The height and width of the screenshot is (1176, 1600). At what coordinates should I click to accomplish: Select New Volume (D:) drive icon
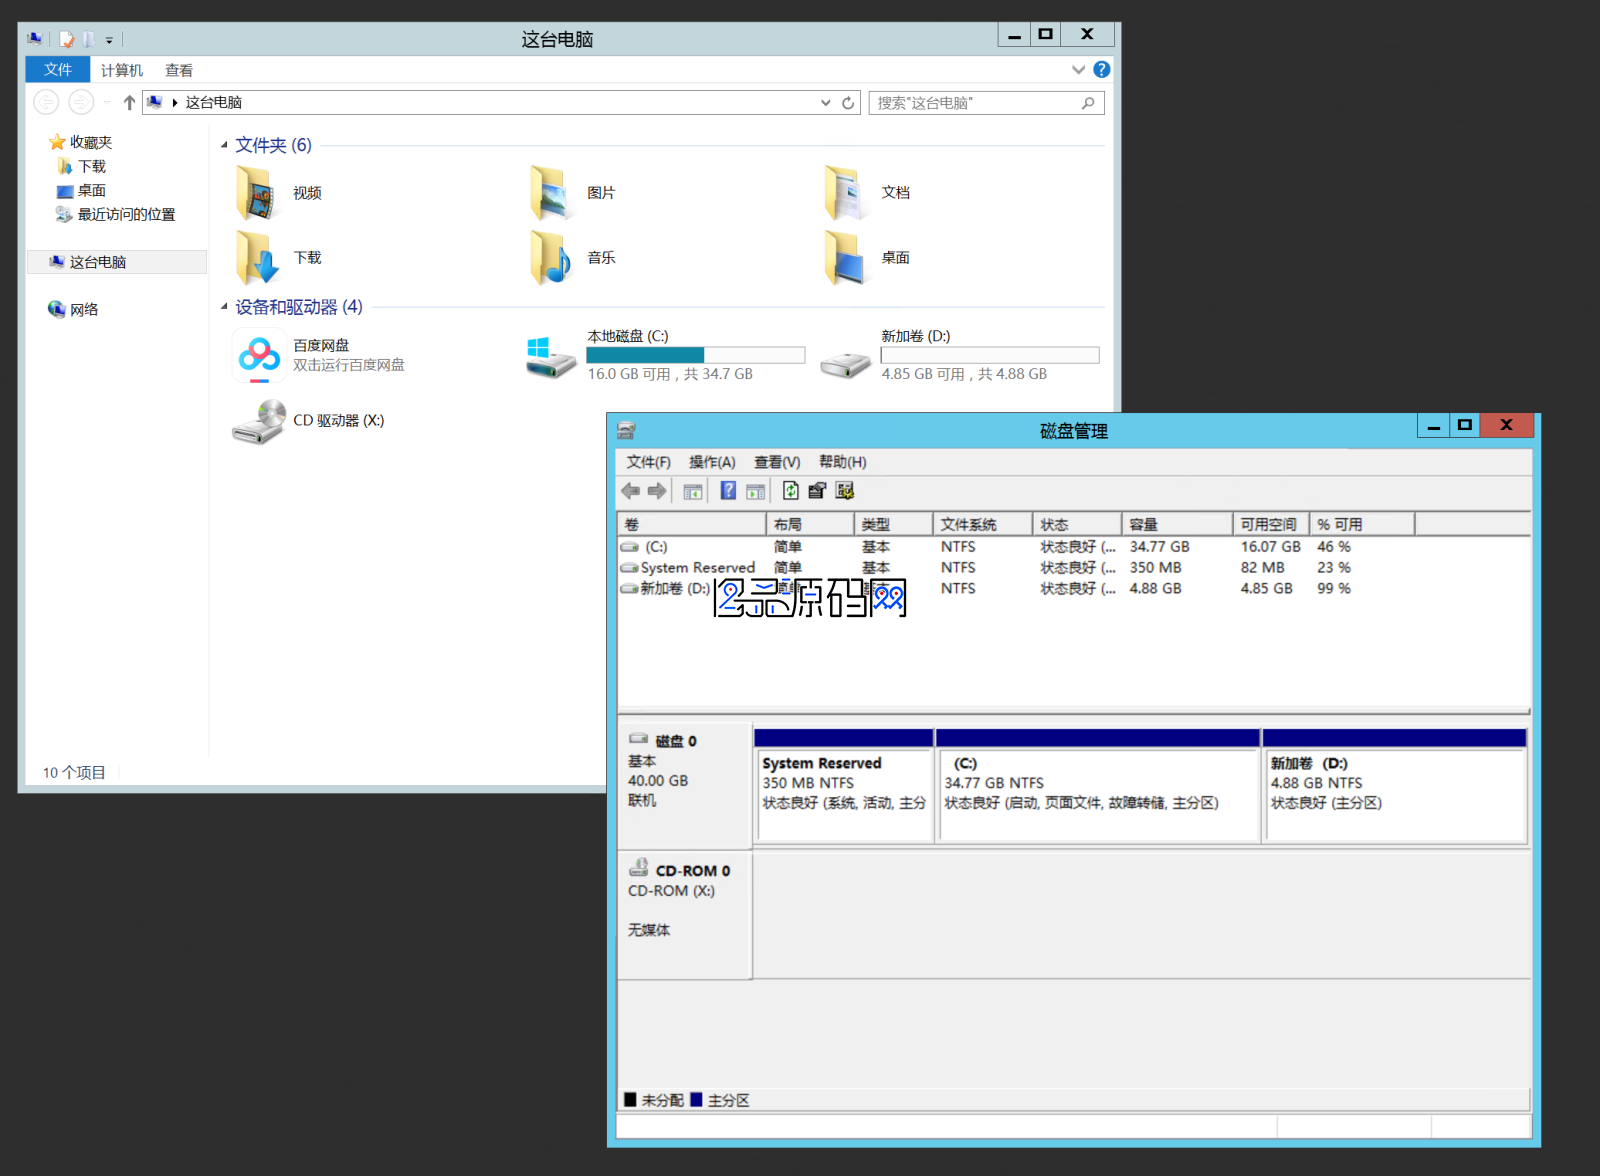(x=846, y=364)
